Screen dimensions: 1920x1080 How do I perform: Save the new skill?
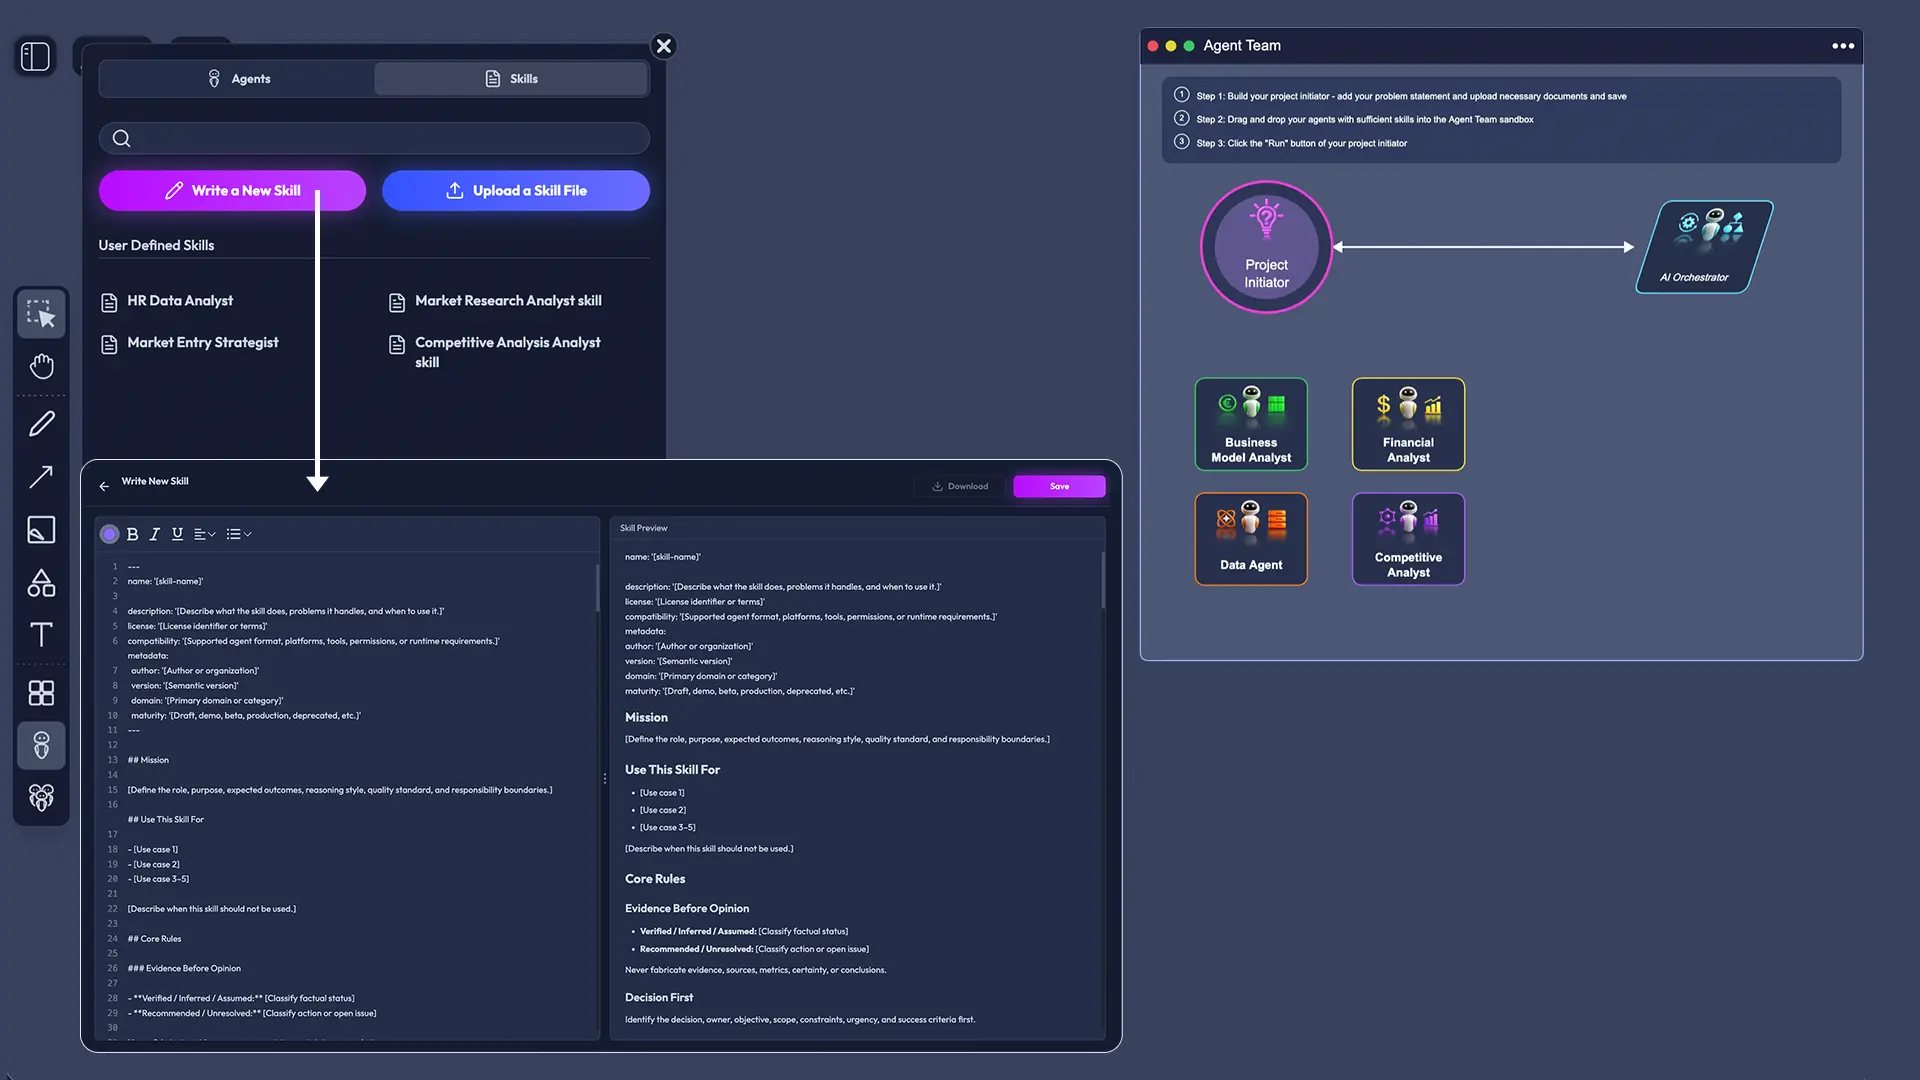tap(1059, 486)
